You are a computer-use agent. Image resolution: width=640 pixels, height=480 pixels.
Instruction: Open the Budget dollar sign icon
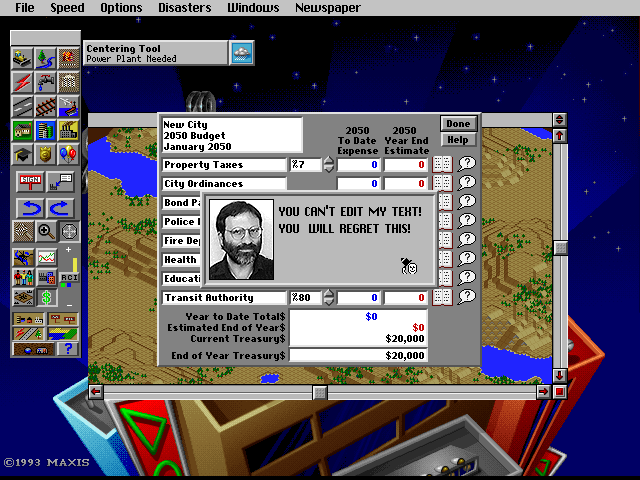(x=47, y=298)
